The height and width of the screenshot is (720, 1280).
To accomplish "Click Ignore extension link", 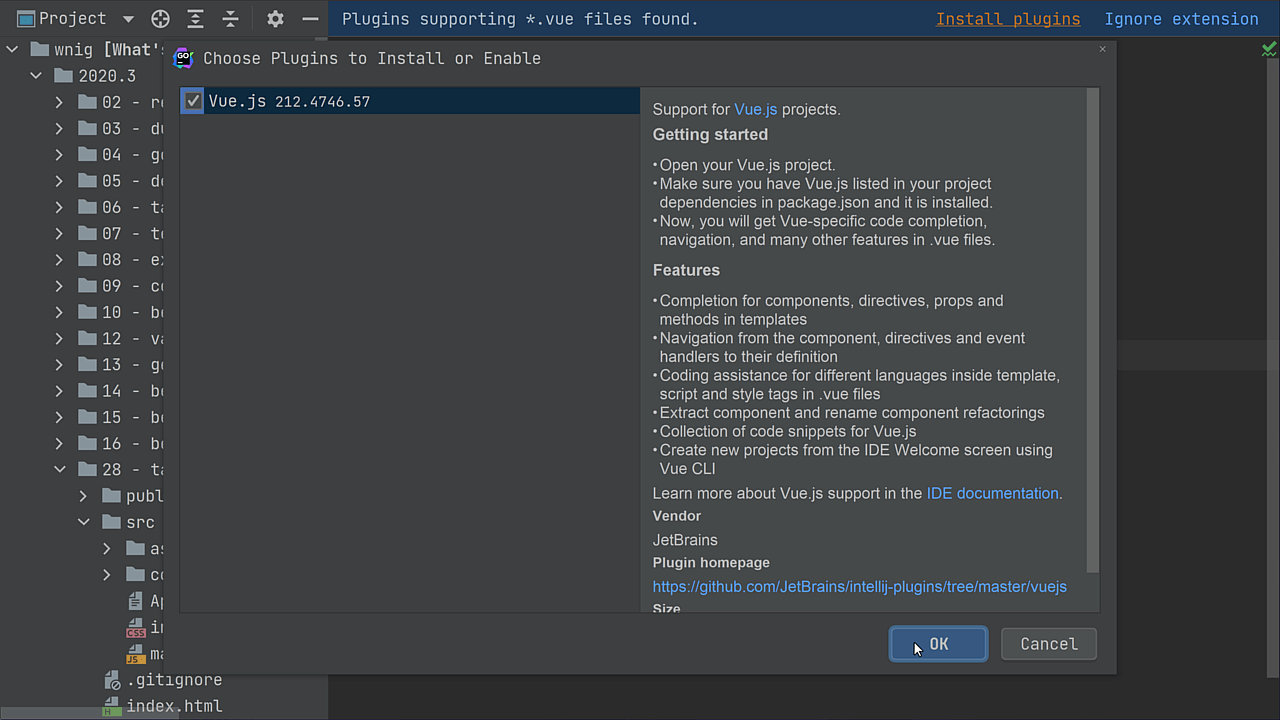I will [1181, 19].
